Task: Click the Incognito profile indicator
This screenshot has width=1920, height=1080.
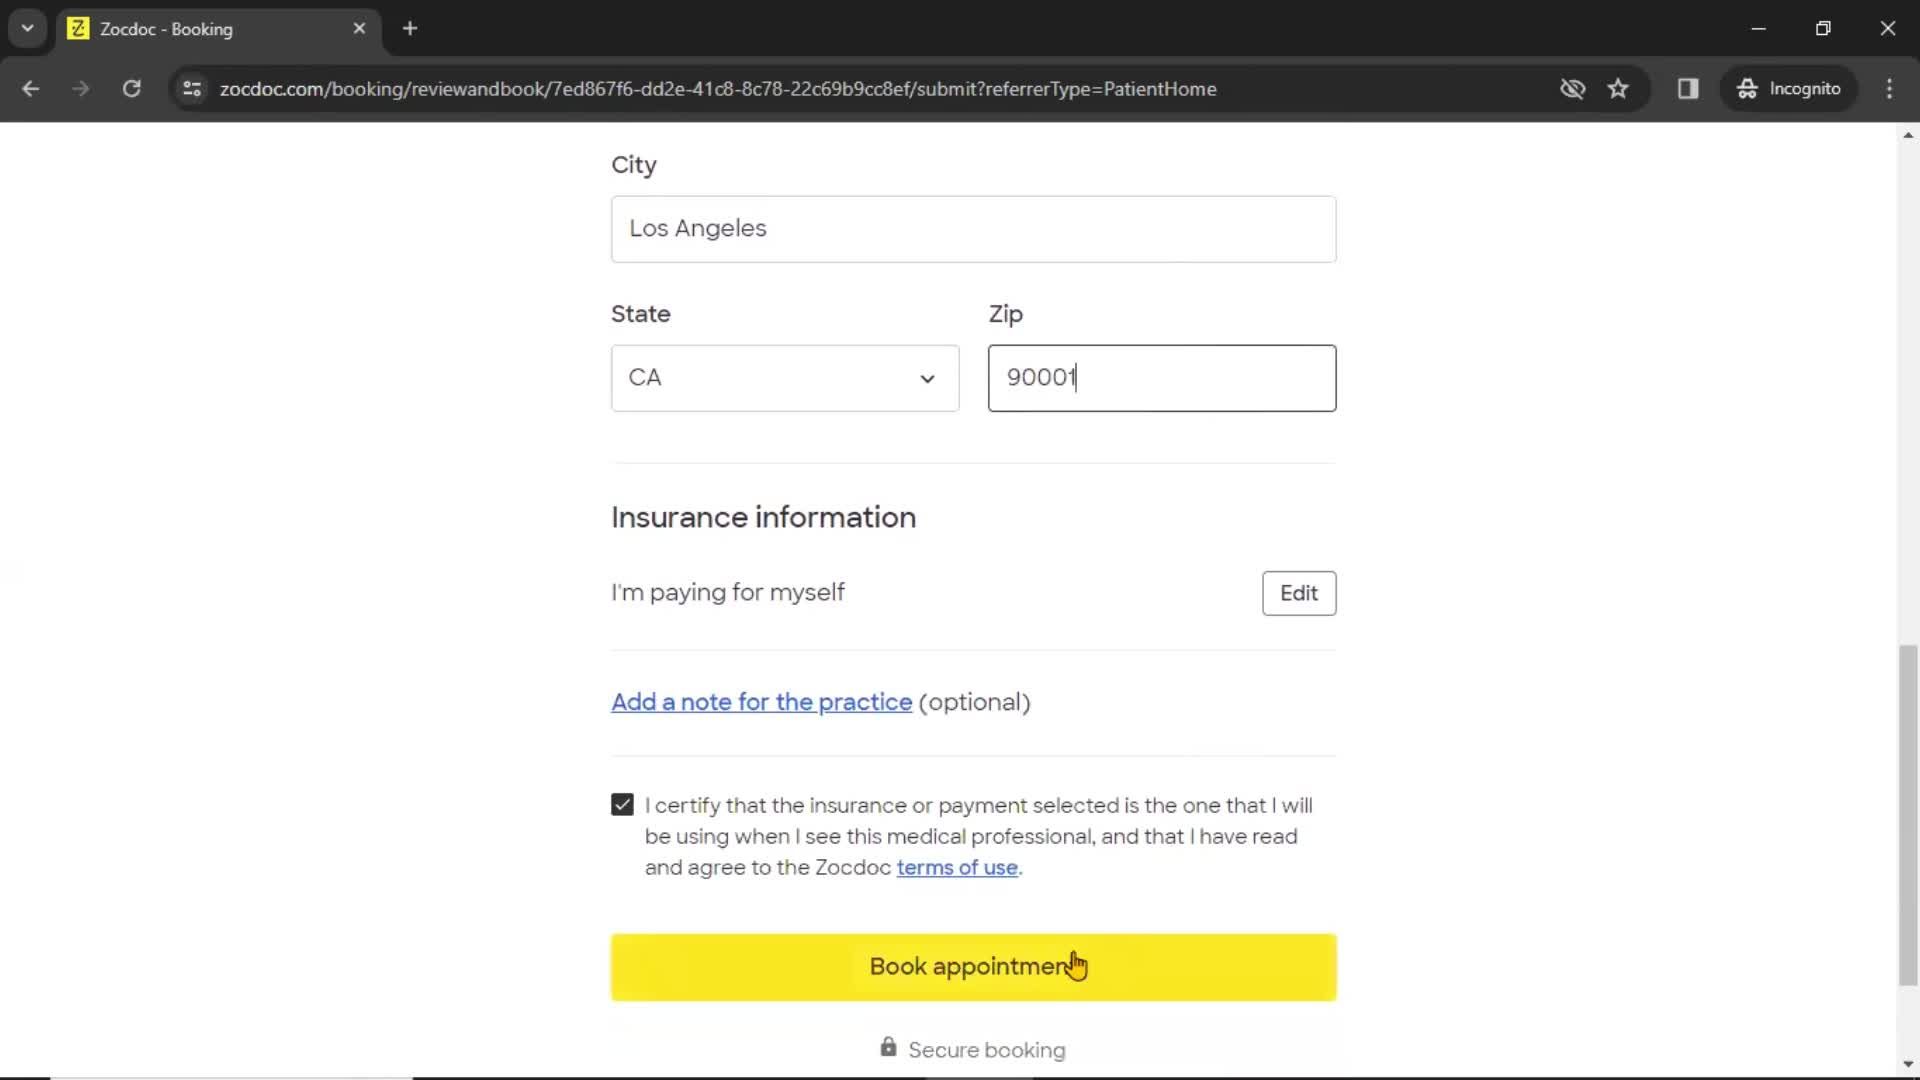Action: click(1789, 88)
